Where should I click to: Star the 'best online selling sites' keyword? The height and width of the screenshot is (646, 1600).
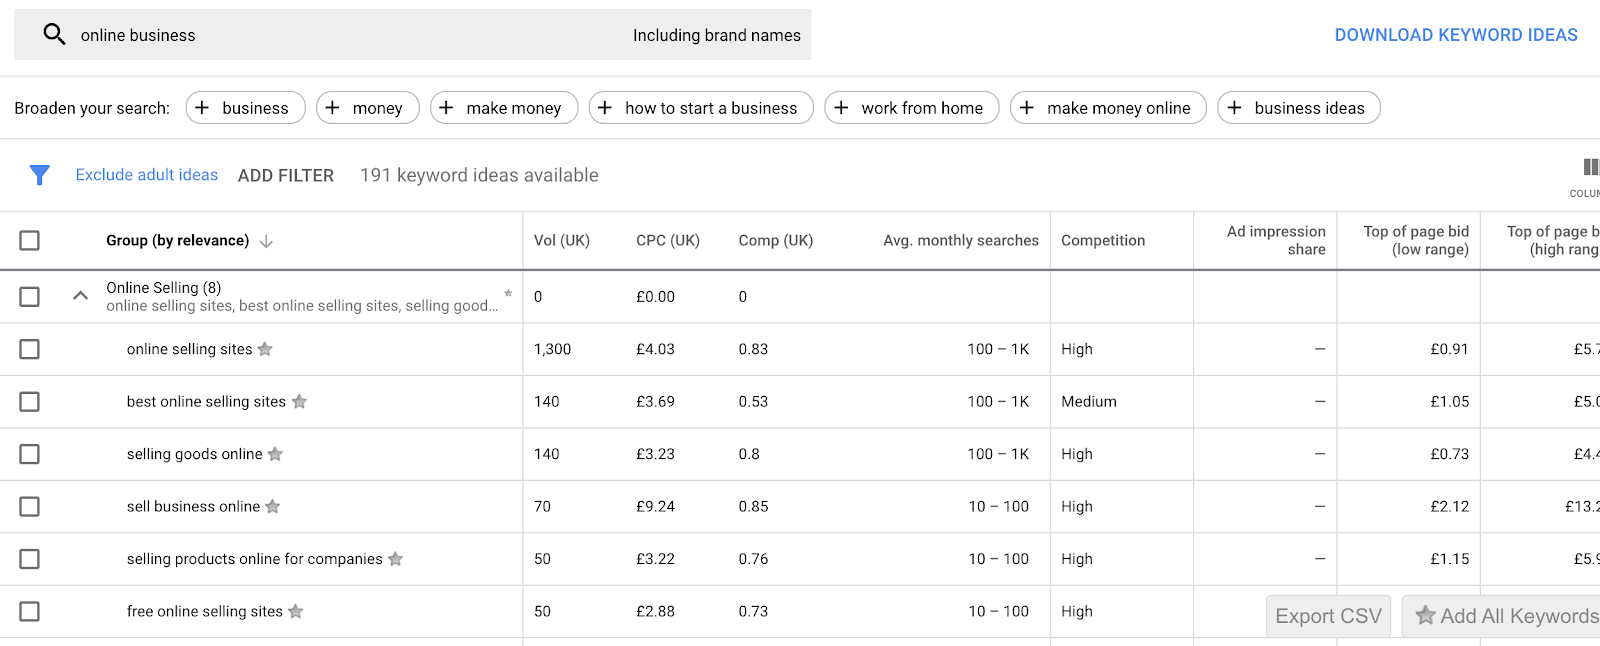click(299, 402)
